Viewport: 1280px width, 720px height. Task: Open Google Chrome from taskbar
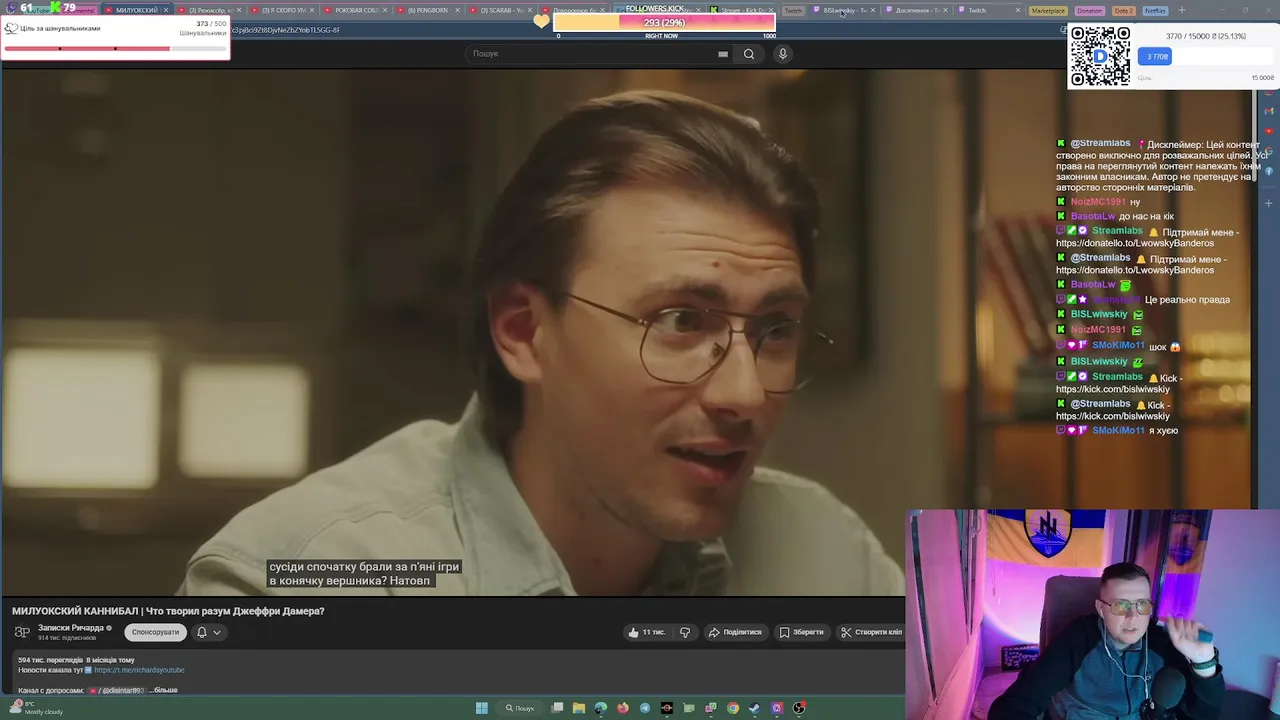point(733,708)
